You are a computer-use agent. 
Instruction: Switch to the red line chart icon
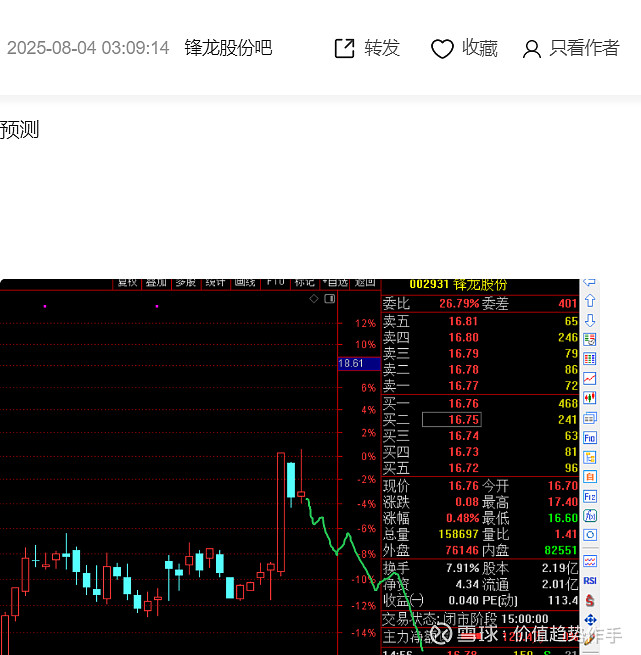pos(590,378)
